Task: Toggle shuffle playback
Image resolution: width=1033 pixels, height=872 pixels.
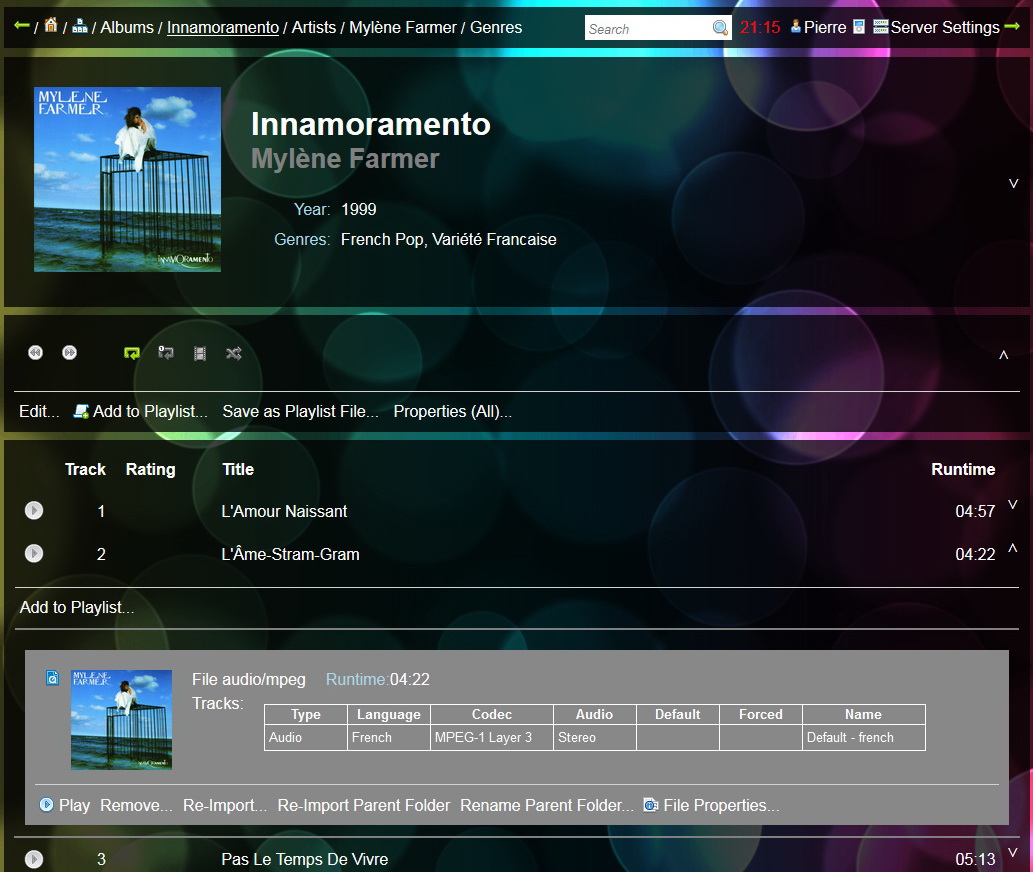Action: (234, 354)
